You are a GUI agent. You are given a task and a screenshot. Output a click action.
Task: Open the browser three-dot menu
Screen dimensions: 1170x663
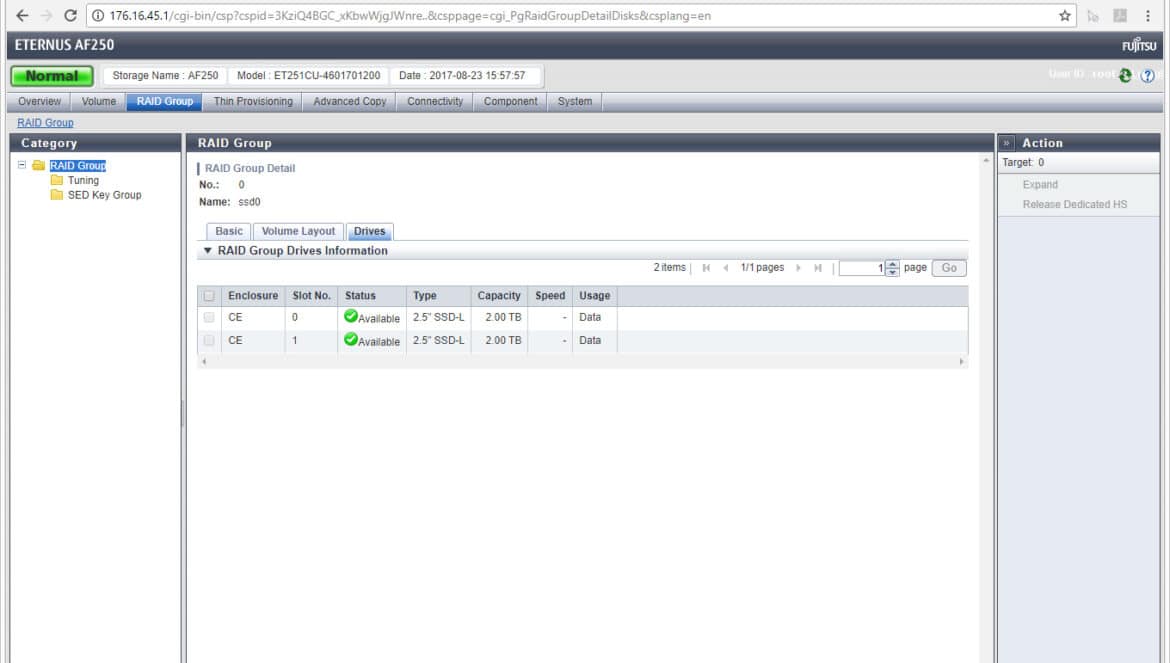tap(1148, 16)
